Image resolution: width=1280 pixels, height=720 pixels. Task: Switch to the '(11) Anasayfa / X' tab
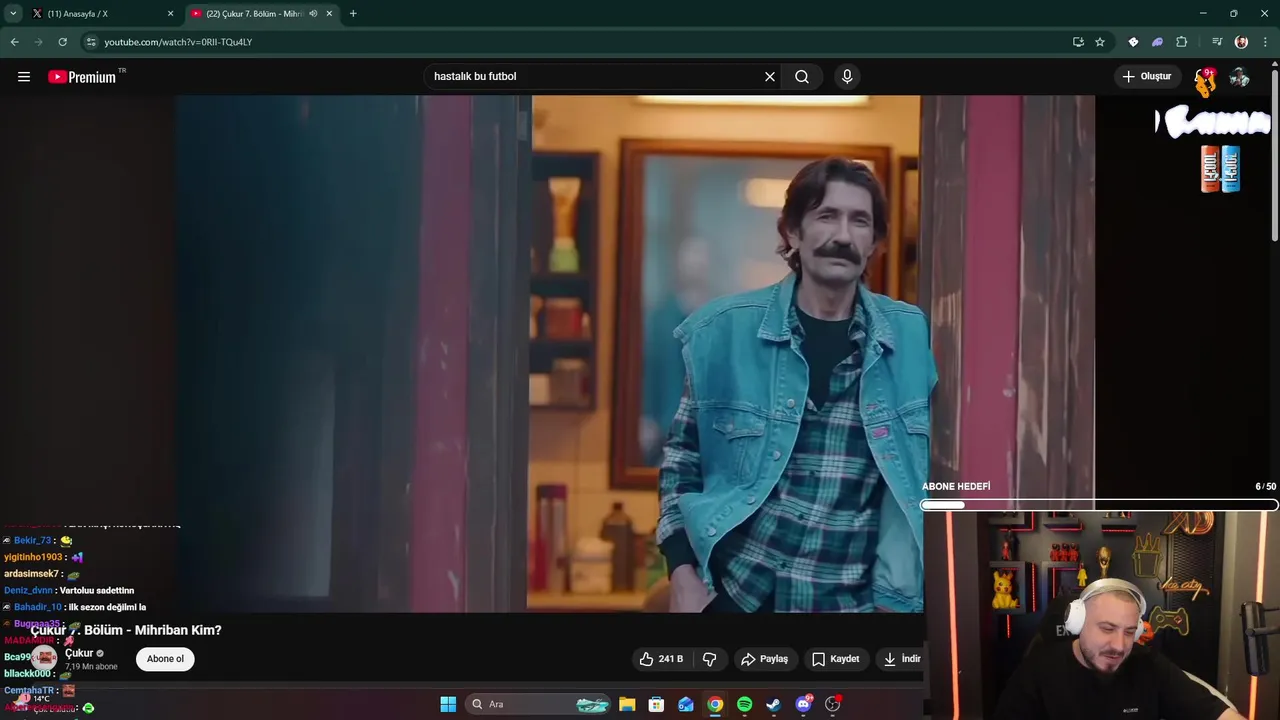[x=102, y=14]
